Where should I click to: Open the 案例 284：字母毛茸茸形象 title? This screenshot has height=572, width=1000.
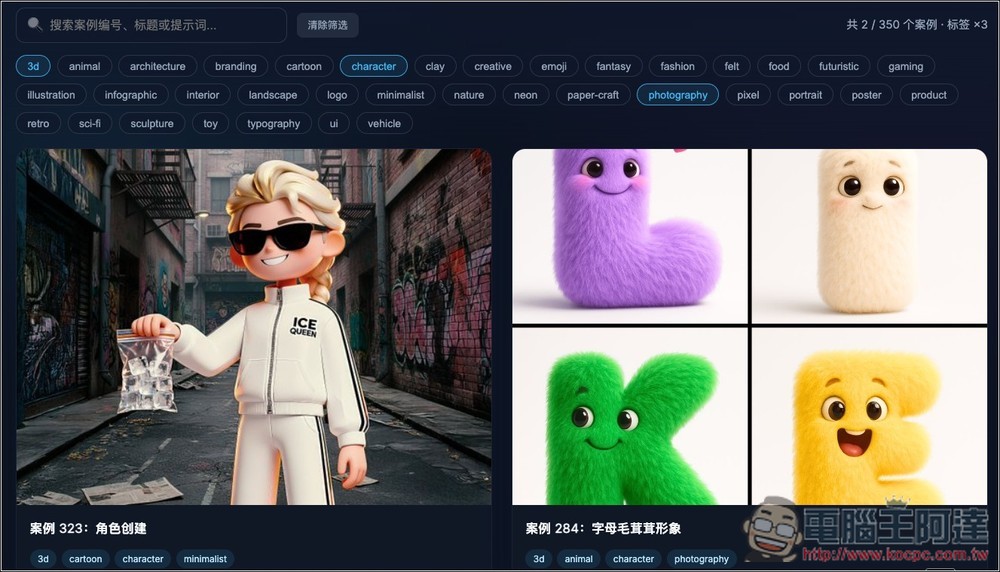click(x=603, y=528)
